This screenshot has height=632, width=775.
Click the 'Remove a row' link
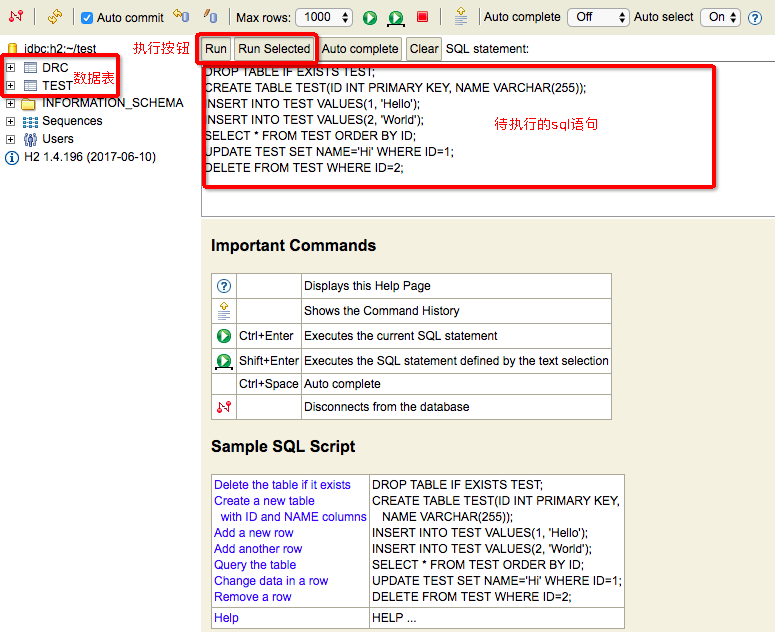coord(253,597)
